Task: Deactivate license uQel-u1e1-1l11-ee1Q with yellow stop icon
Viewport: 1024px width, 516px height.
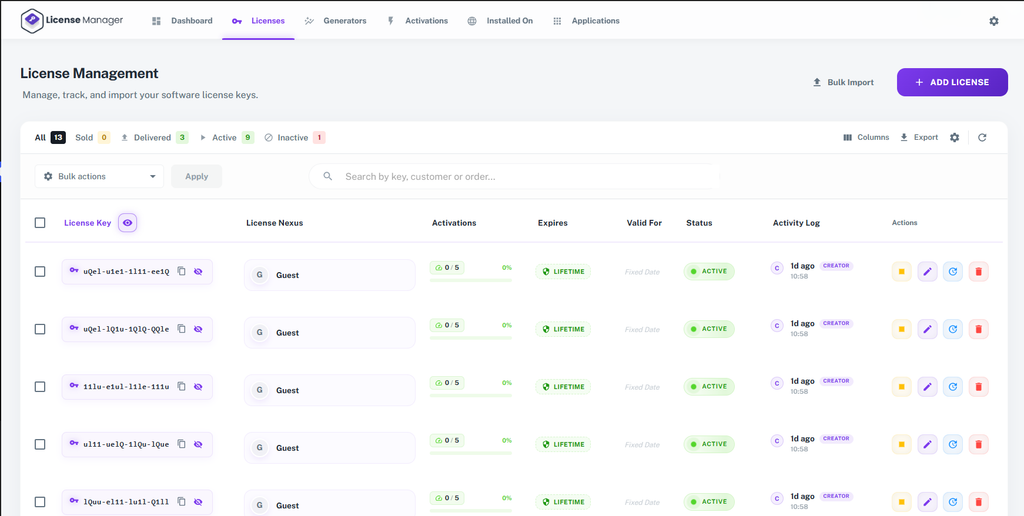Action: 901,271
